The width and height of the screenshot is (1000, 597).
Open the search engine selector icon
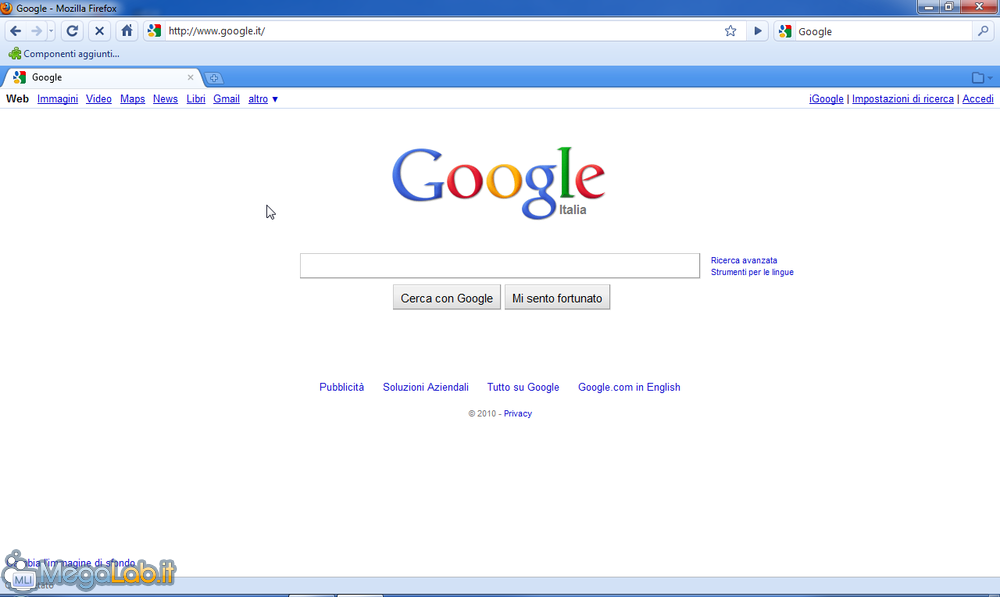(x=785, y=31)
